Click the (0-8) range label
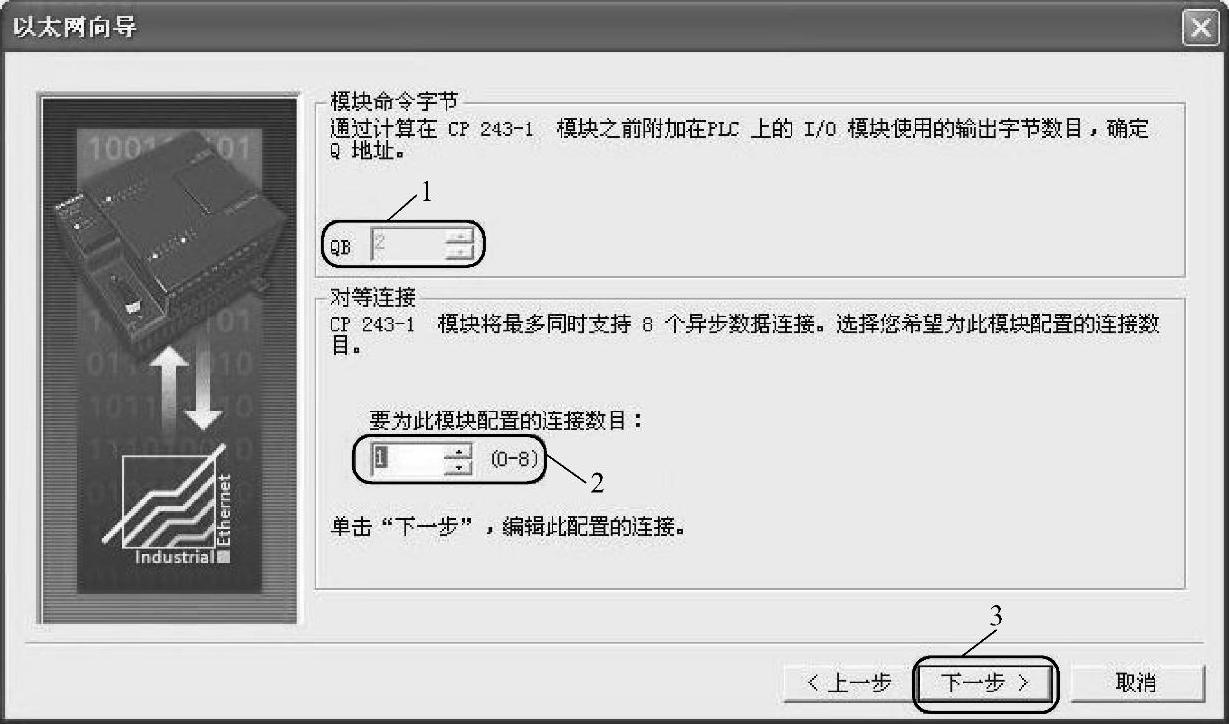Viewport: 1229px width, 724px height. [x=514, y=461]
